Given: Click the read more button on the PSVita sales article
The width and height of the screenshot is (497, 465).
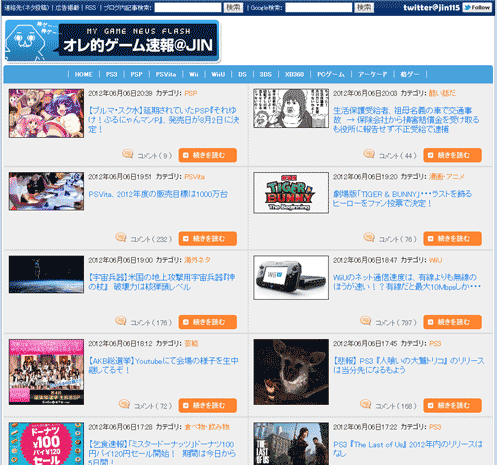Looking at the screenshot, I should [208, 239].
